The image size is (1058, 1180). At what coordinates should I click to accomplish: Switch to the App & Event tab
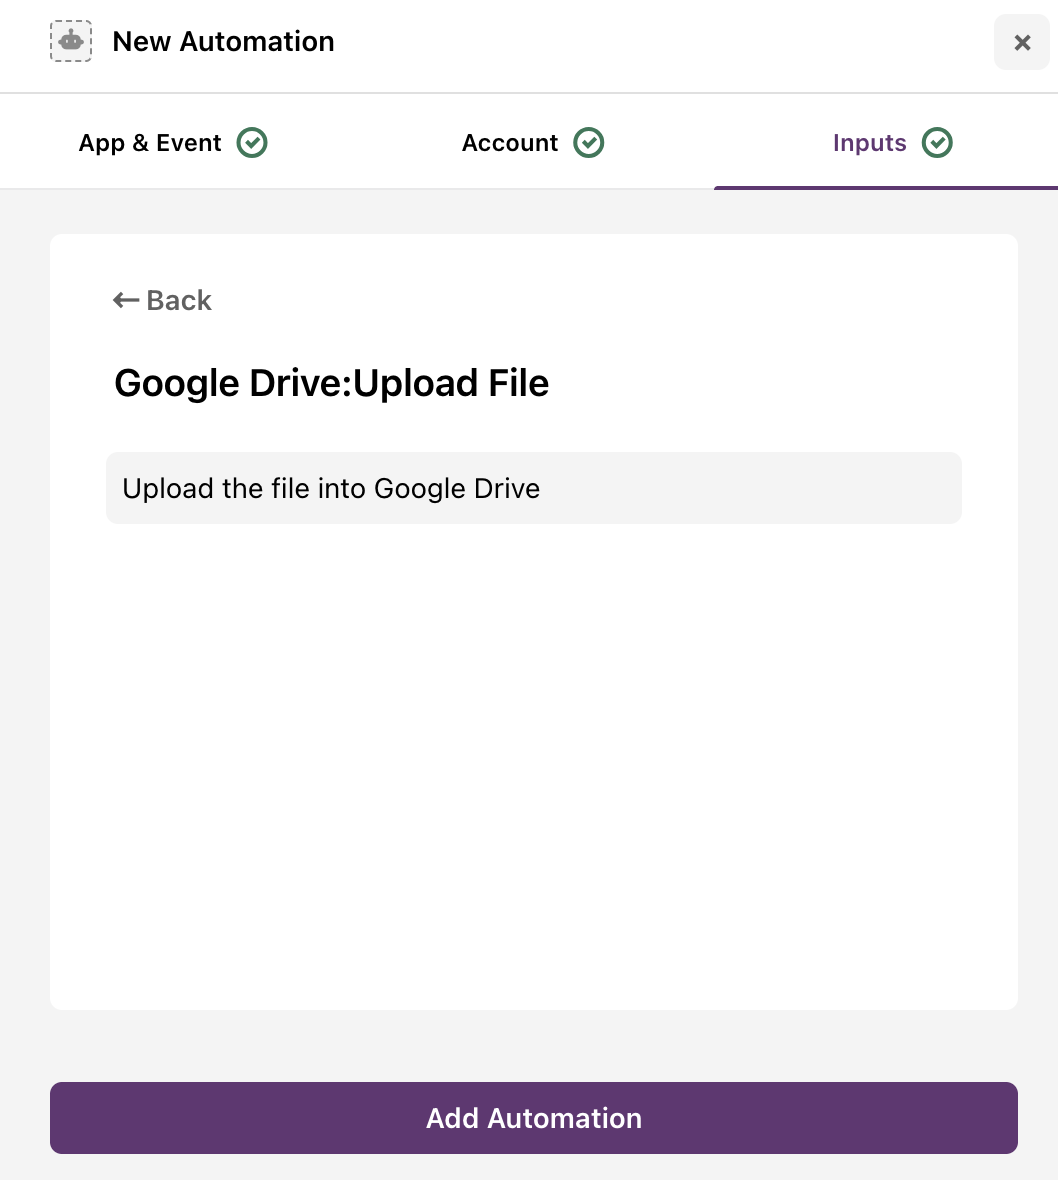point(173,143)
